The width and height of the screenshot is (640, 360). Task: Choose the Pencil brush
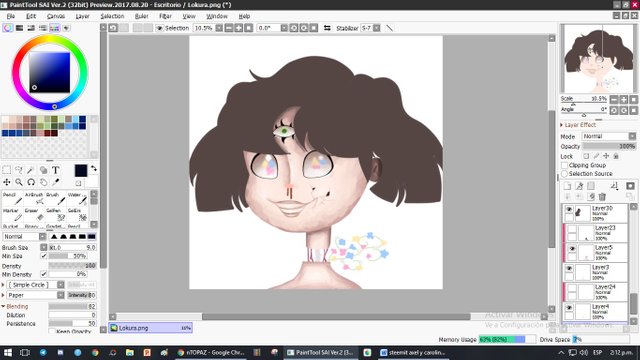[x=12, y=199]
